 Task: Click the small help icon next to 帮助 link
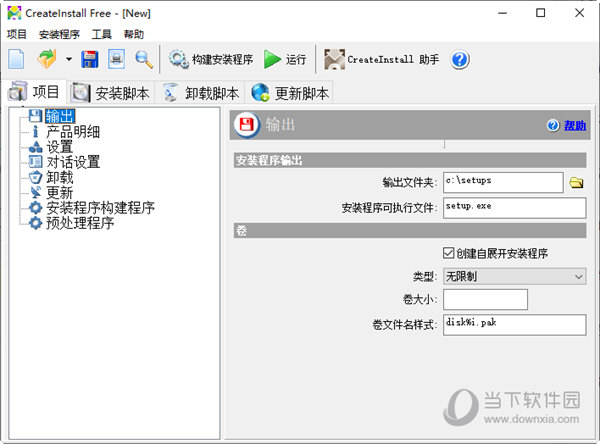tap(553, 125)
